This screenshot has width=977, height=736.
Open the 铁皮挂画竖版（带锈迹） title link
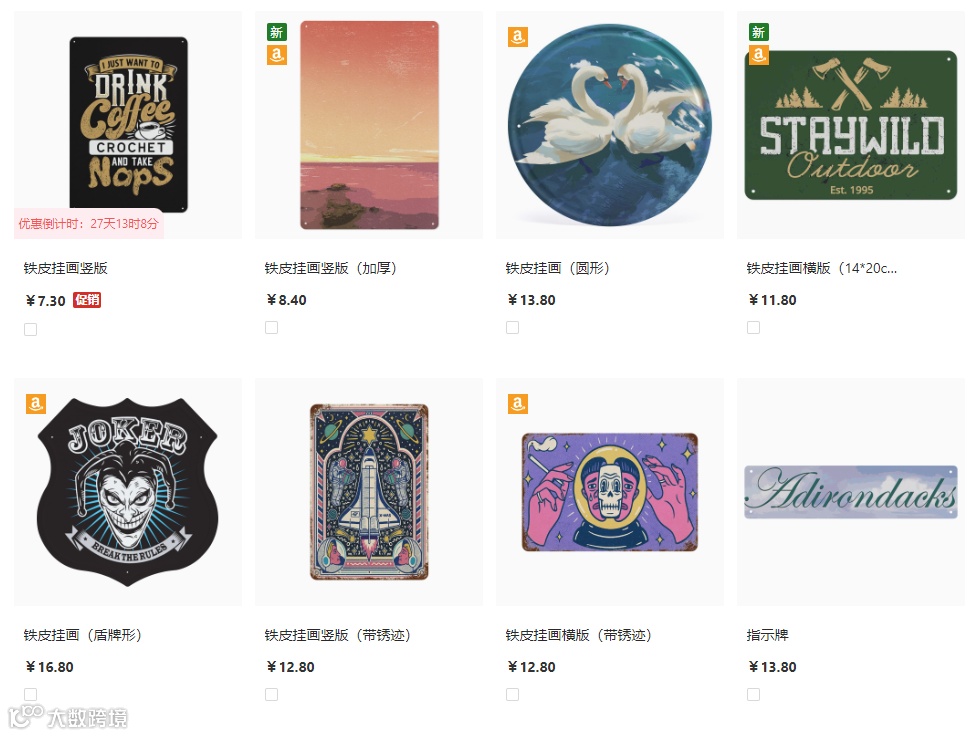[x=337, y=635]
